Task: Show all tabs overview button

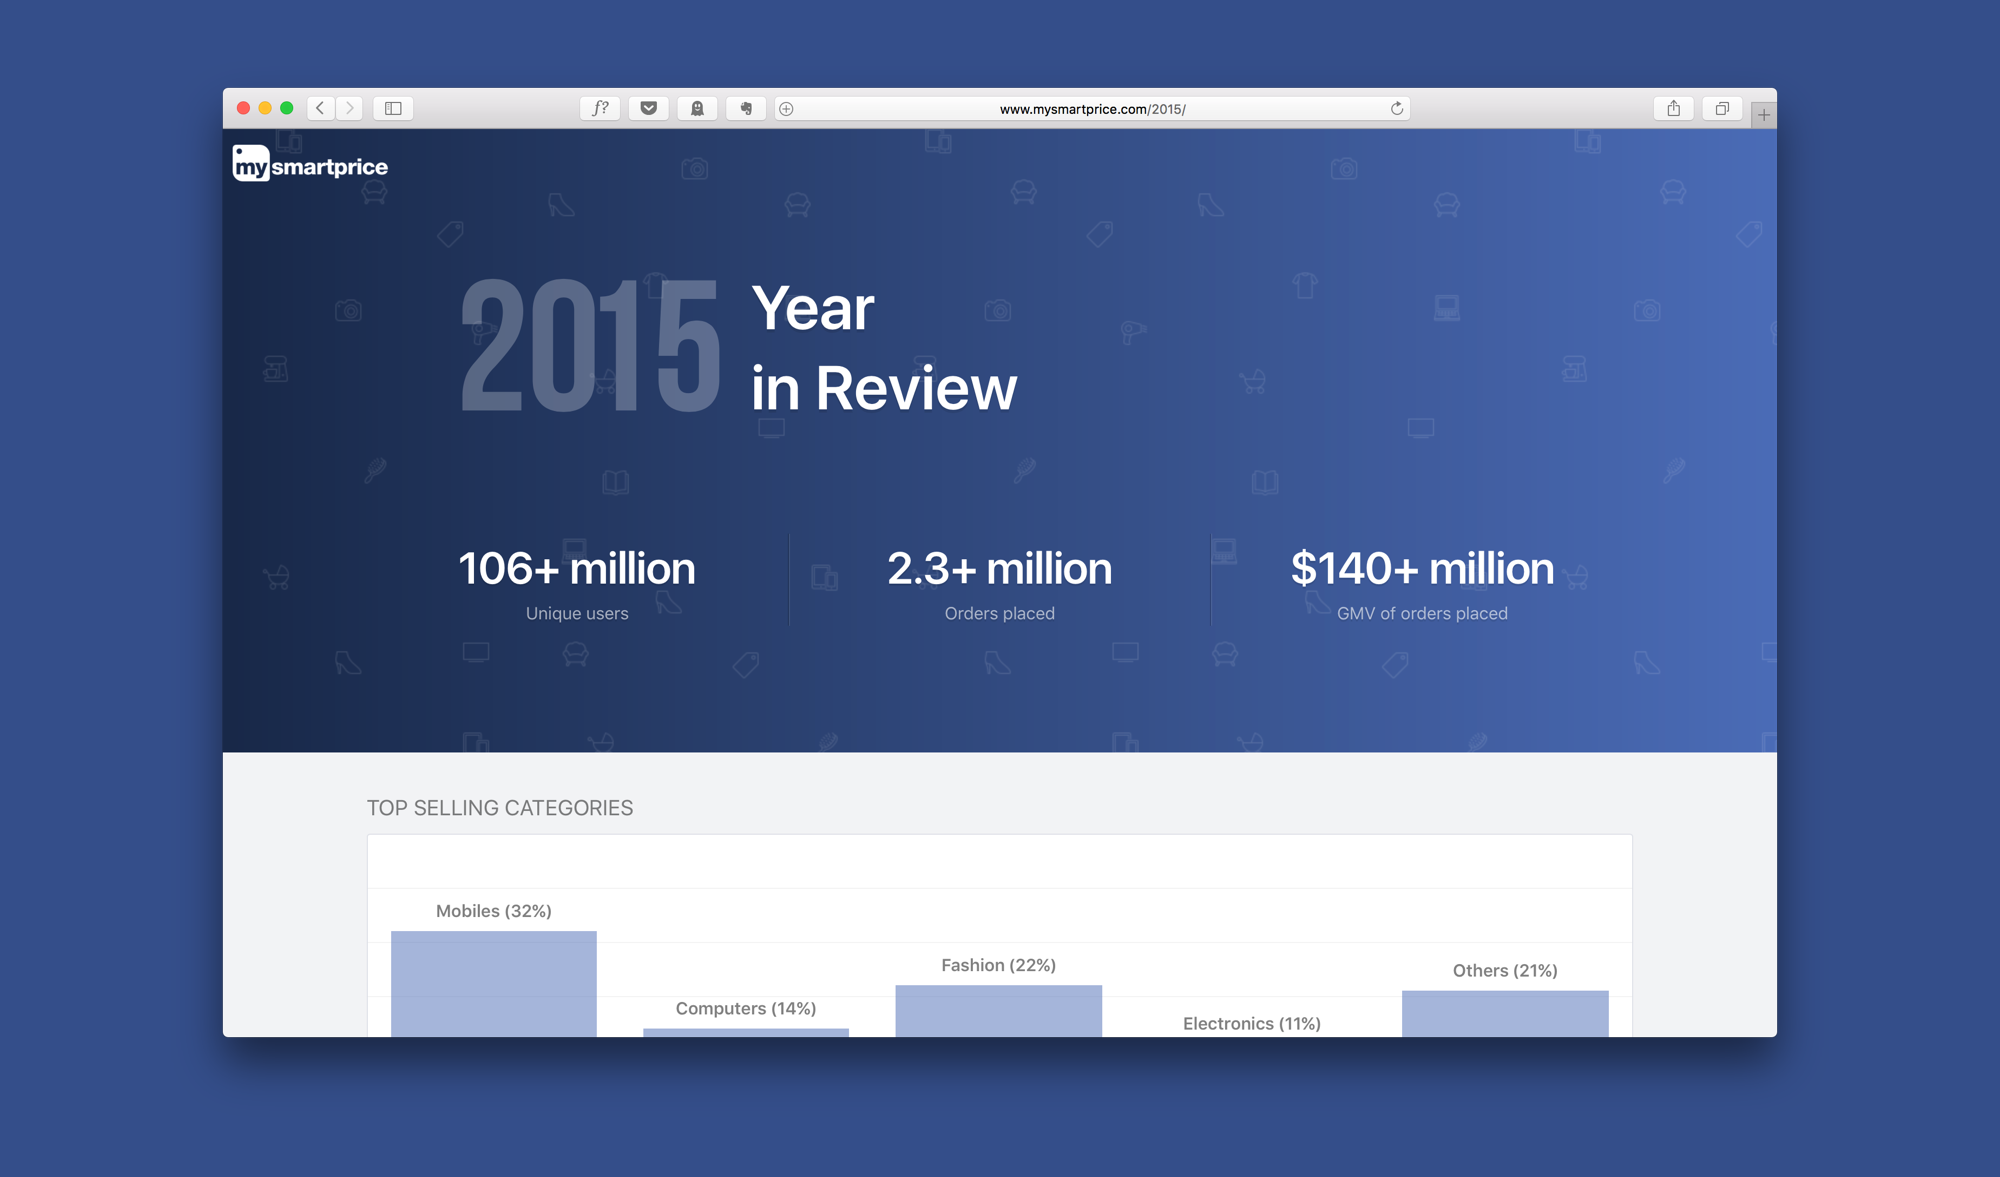Action: coord(1722,108)
